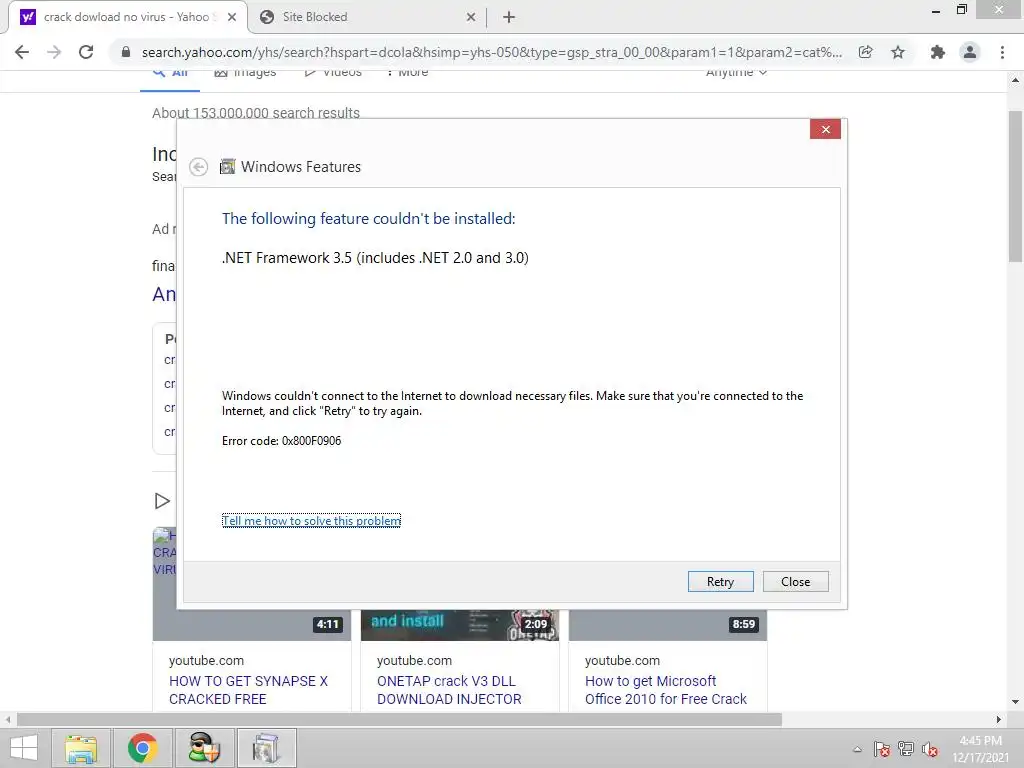The image size is (1024, 768).
Task: Show hidden system tray icons
Action: pos(857,749)
